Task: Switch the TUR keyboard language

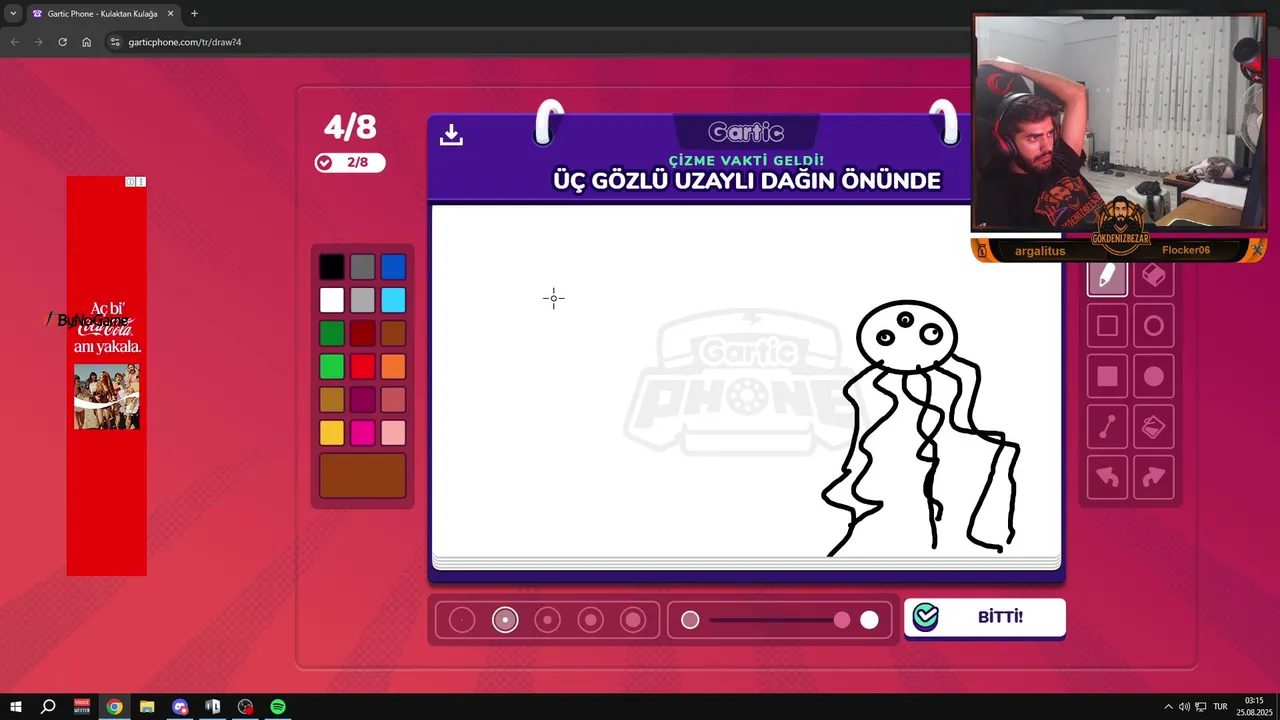Action: [1220, 707]
